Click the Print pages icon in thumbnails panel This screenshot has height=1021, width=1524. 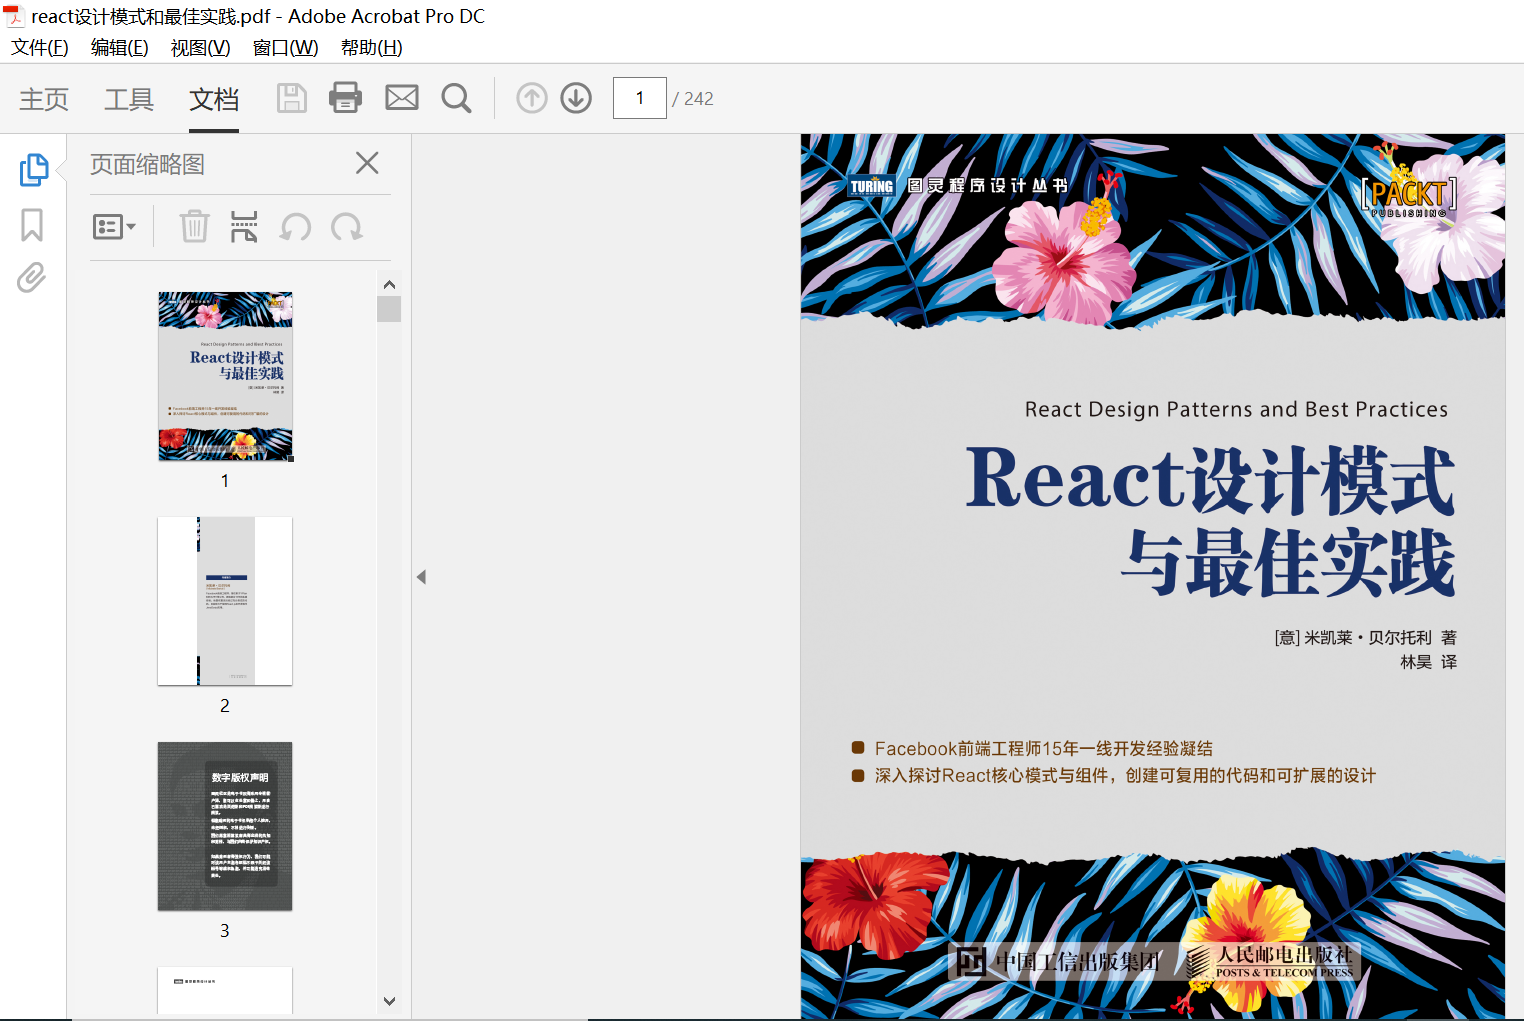click(x=244, y=227)
